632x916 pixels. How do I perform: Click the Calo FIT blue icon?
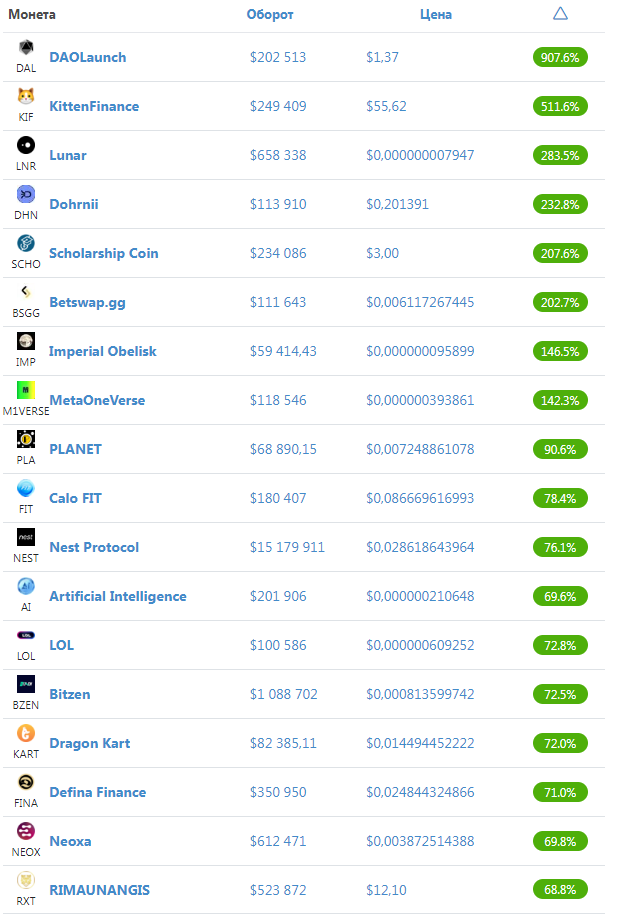click(26, 488)
